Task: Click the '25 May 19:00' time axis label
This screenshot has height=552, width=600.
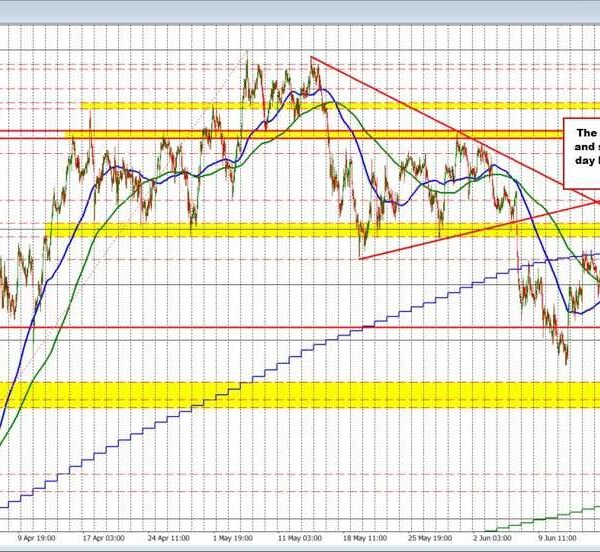Action: point(430,538)
